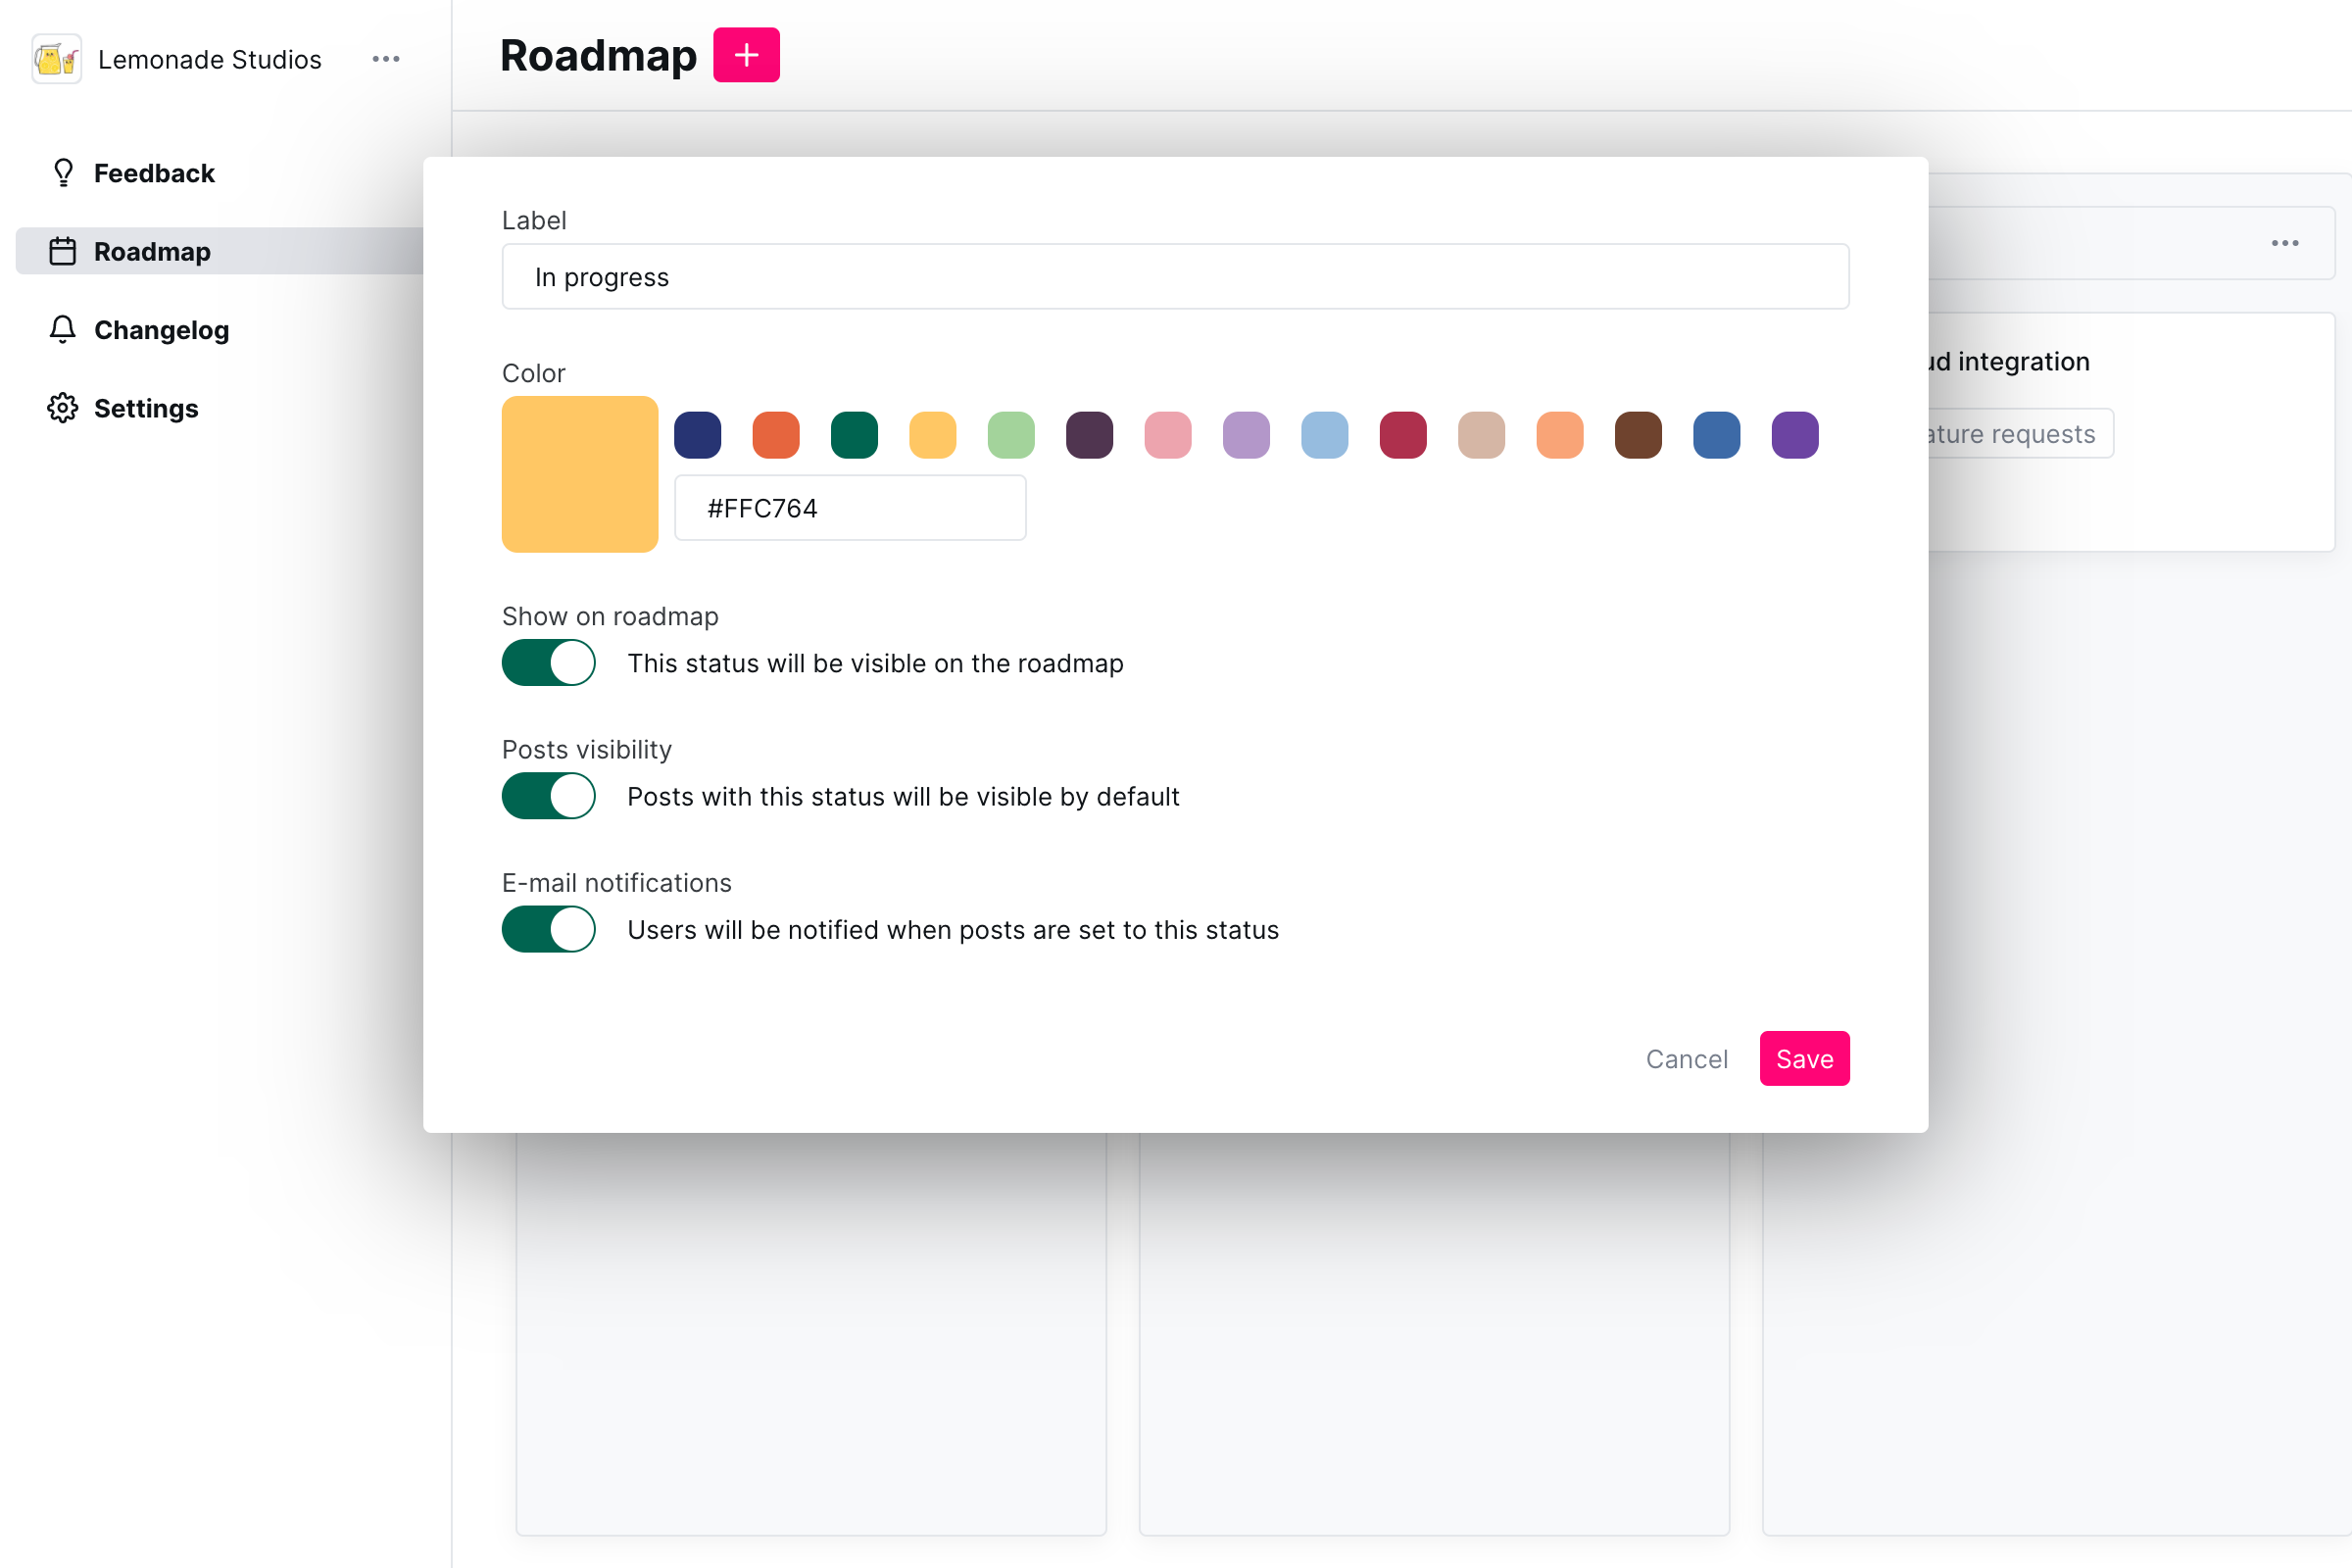Click the Settings gear icon
Viewport: 2352px width, 1568px height.
pyautogui.click(x=63, y=408)
